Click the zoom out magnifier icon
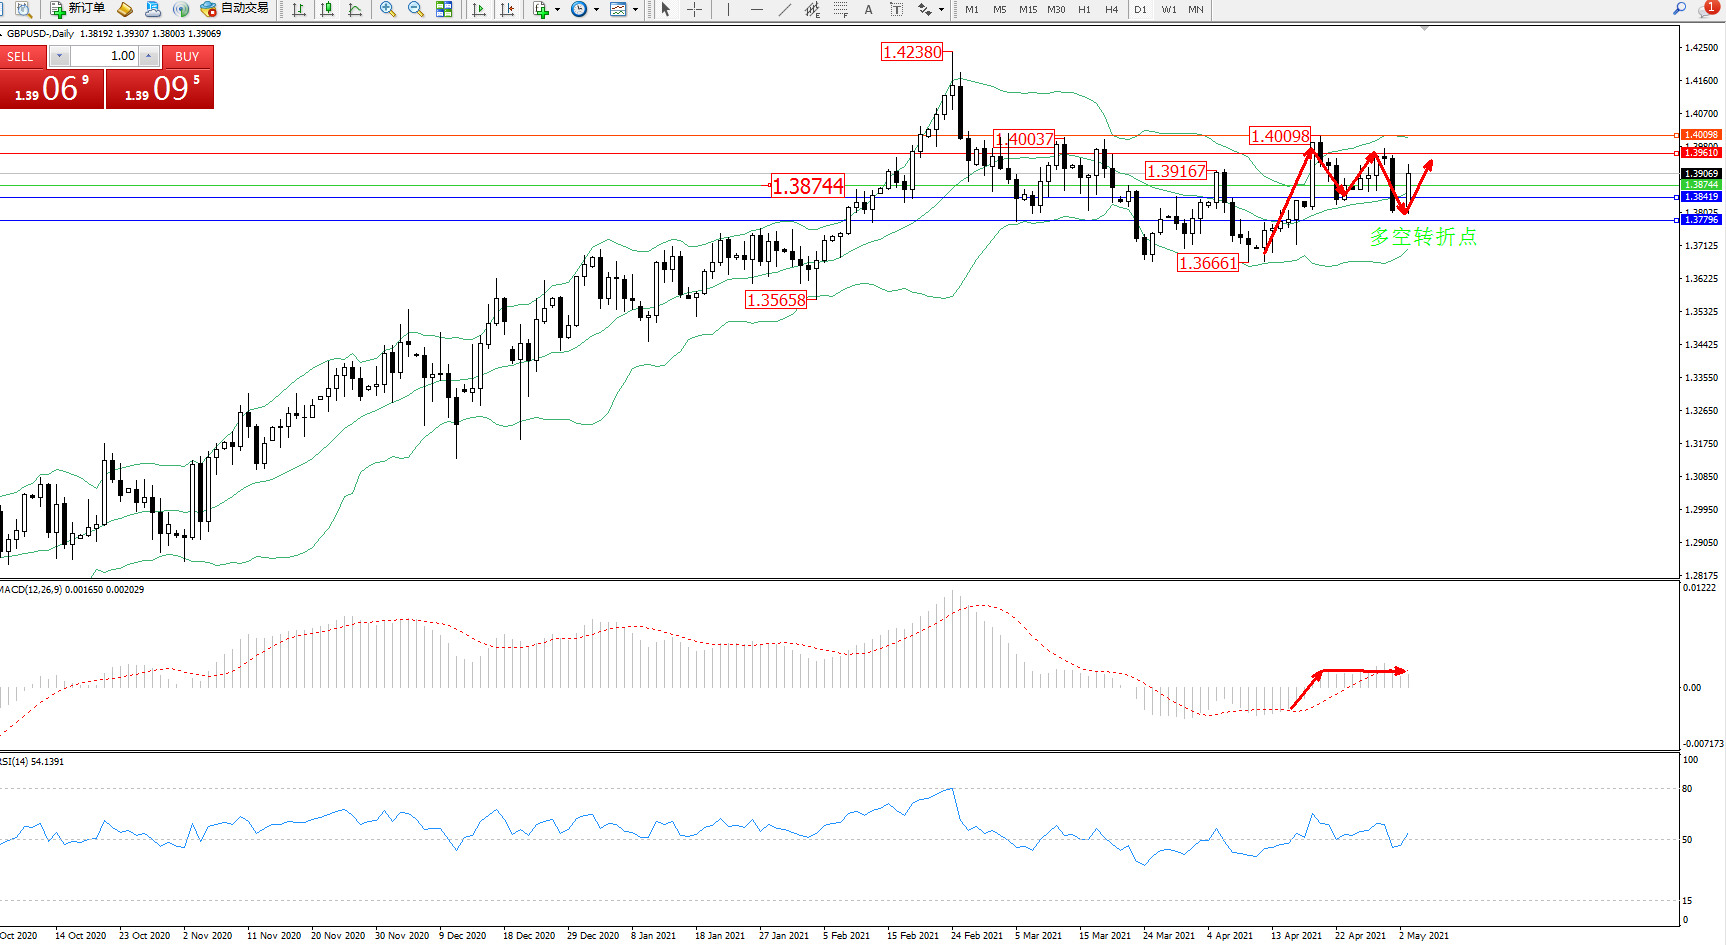The image size is (1726, 945). click(416, 9)
